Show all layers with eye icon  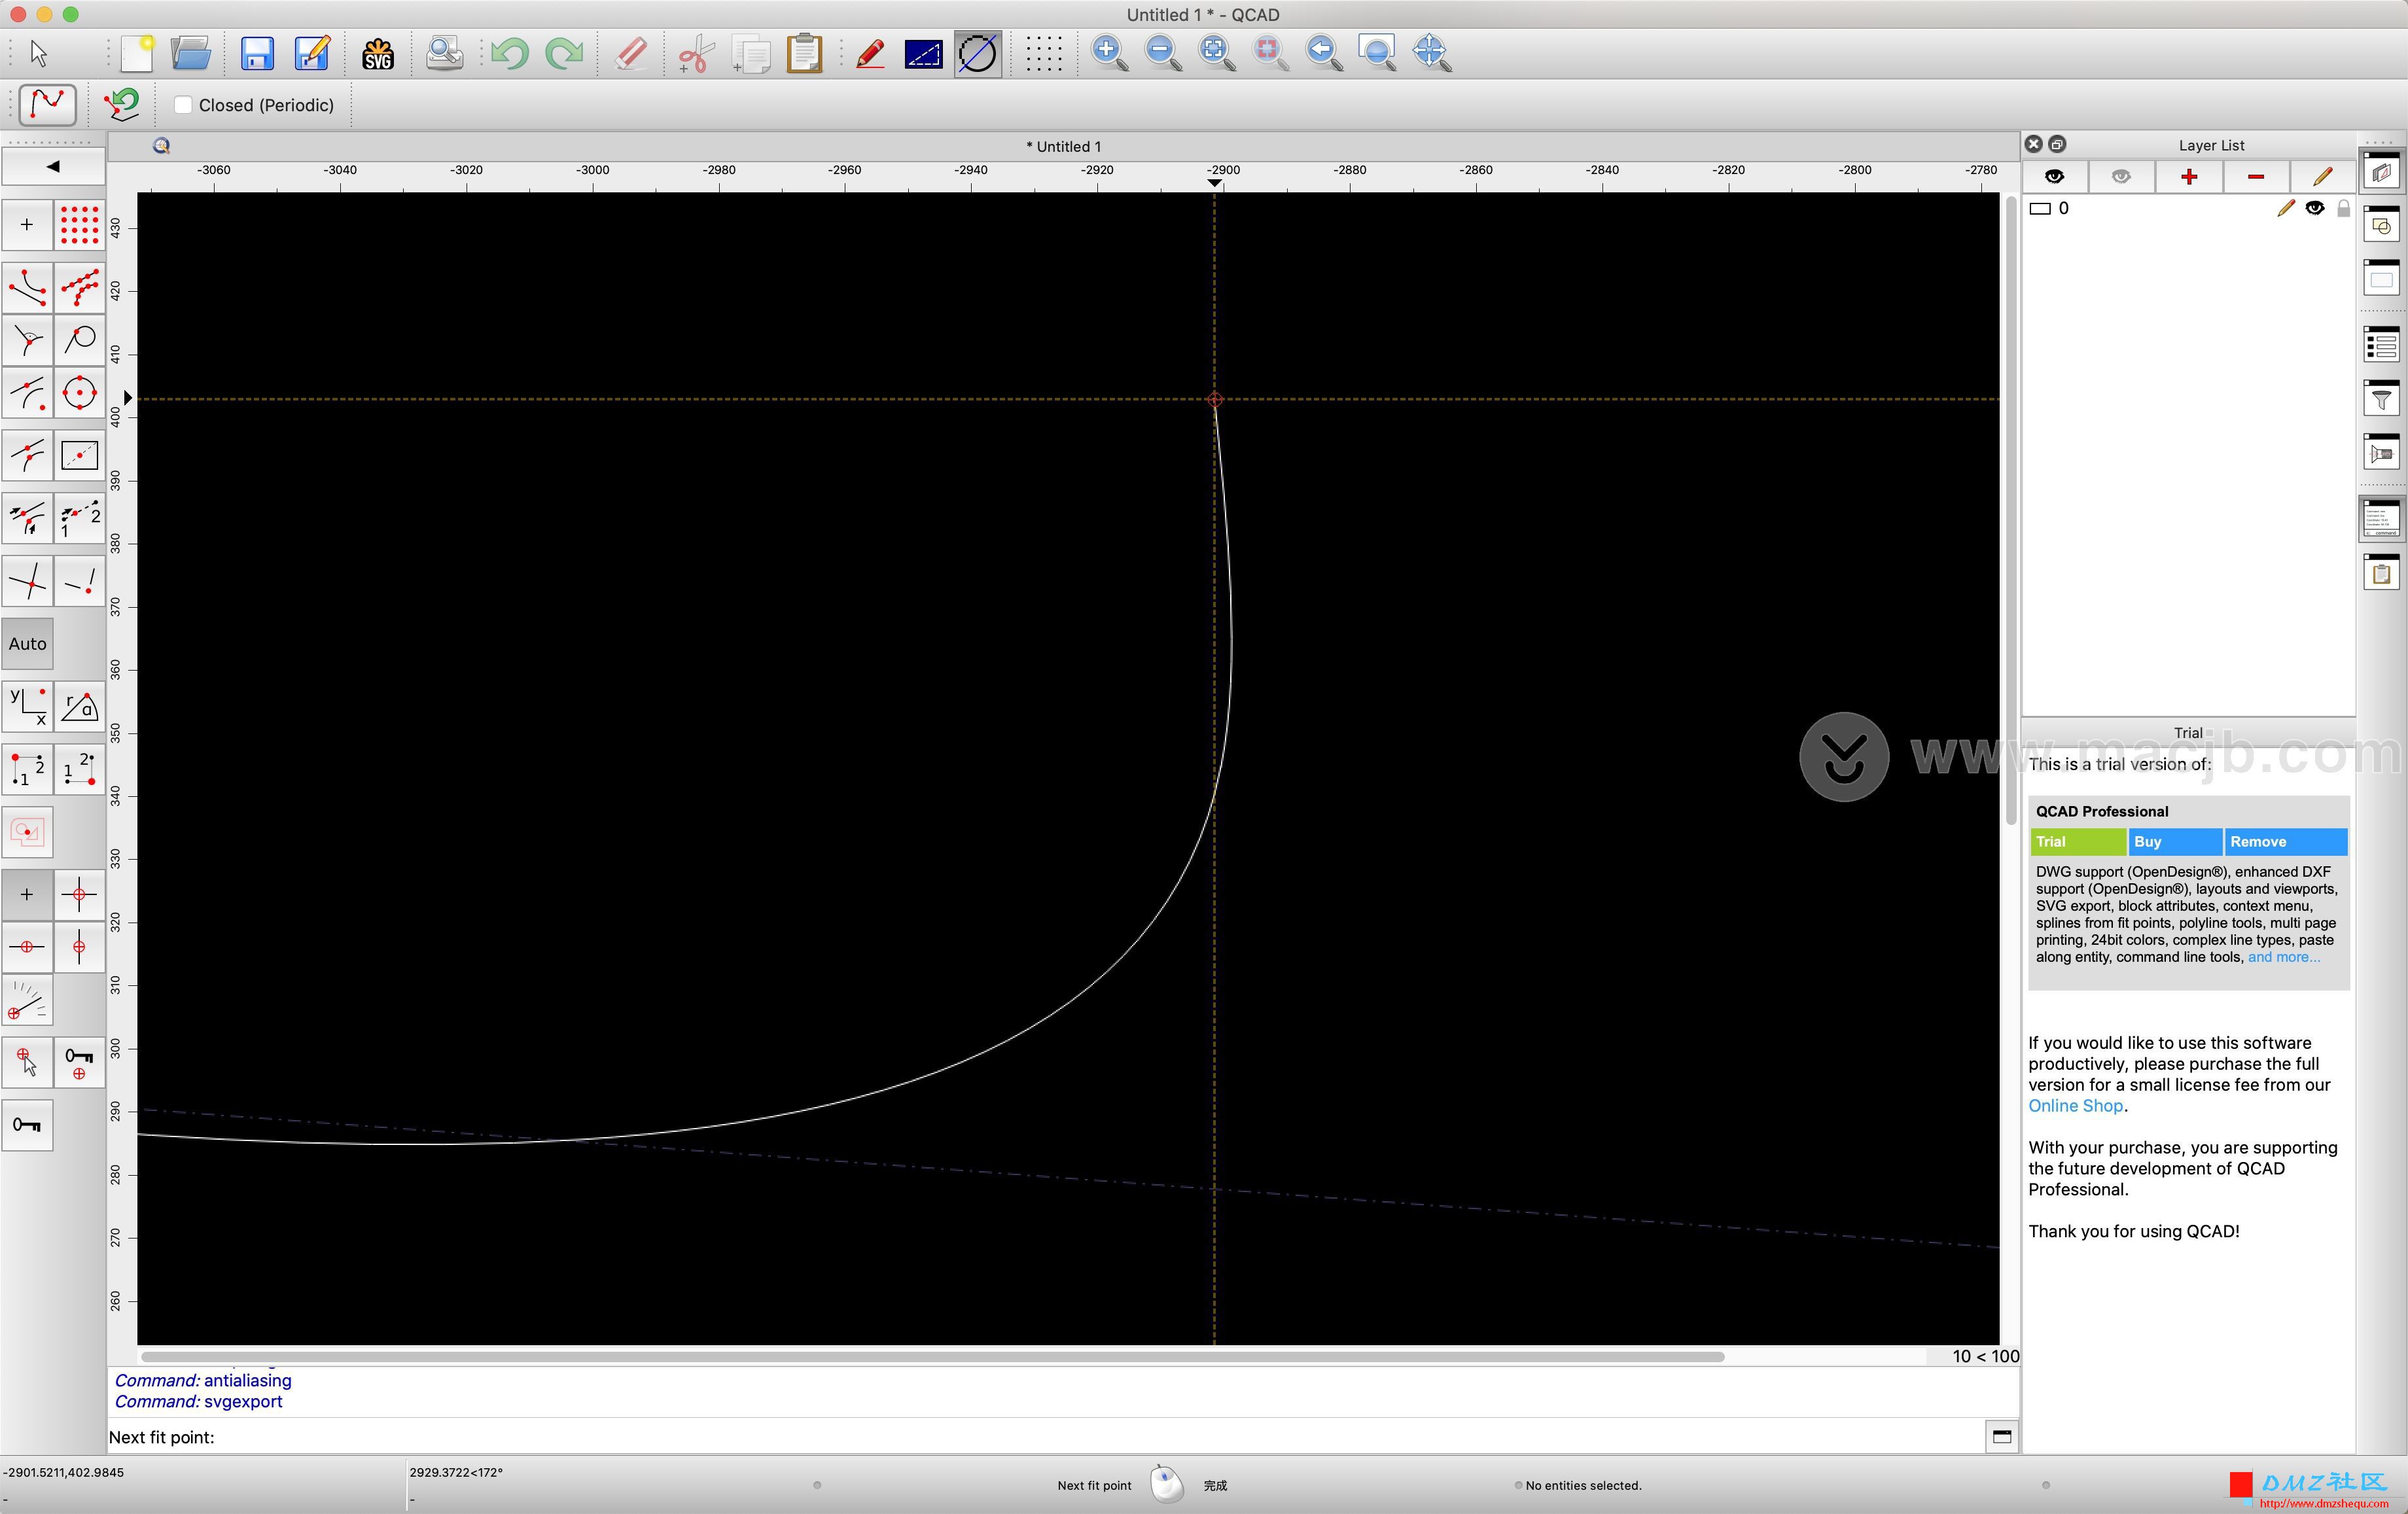[x=2054, y=177]
